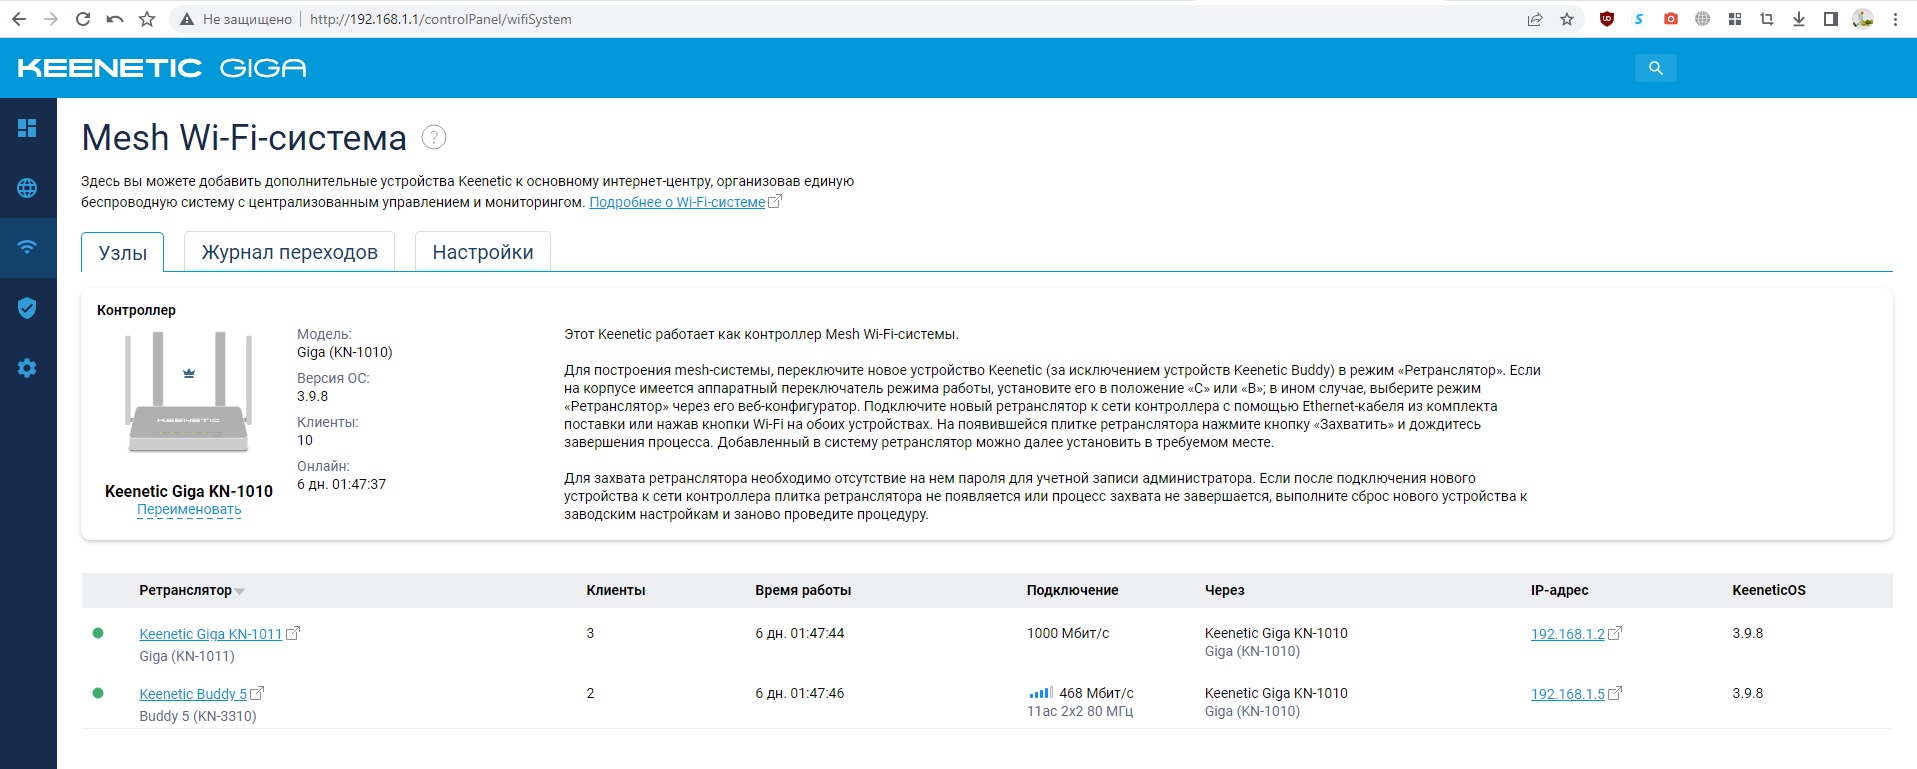Open the Wi-Fi networks section in the sidebar
Viewport: 1917px width, 769px height.
tap(27, 247)
